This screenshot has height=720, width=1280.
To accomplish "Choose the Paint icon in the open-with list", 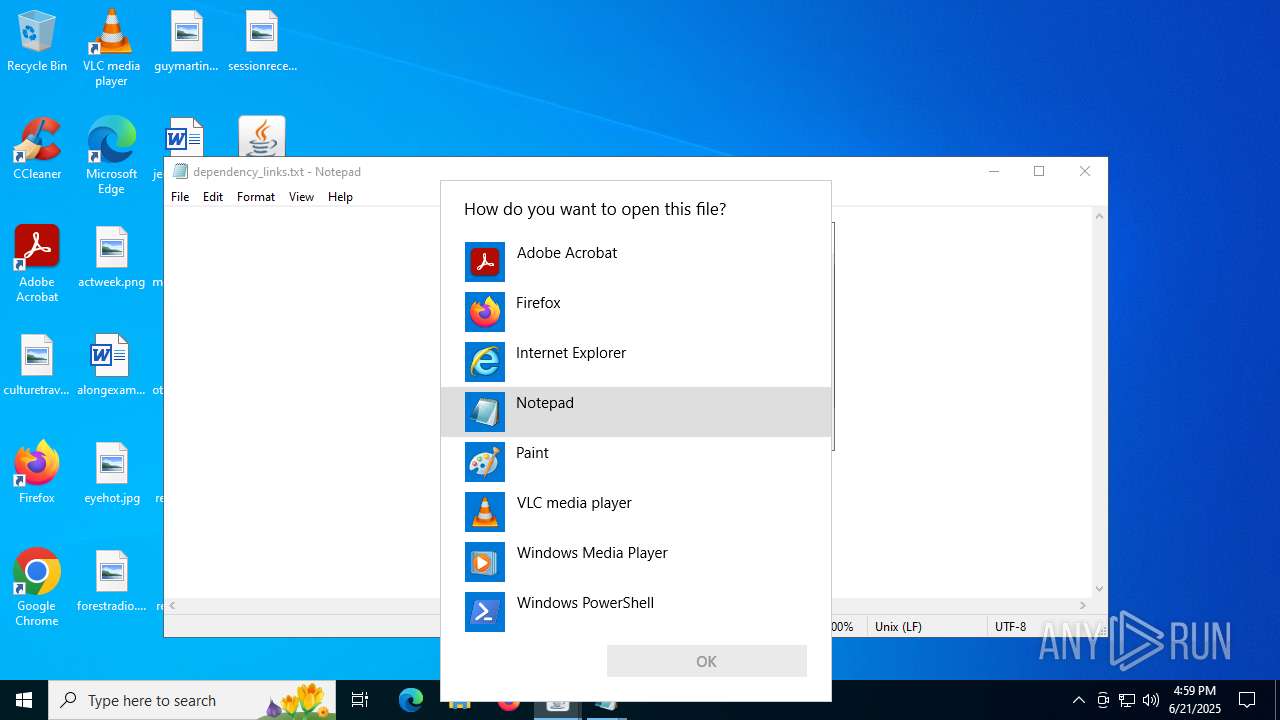I will point(485,462).
